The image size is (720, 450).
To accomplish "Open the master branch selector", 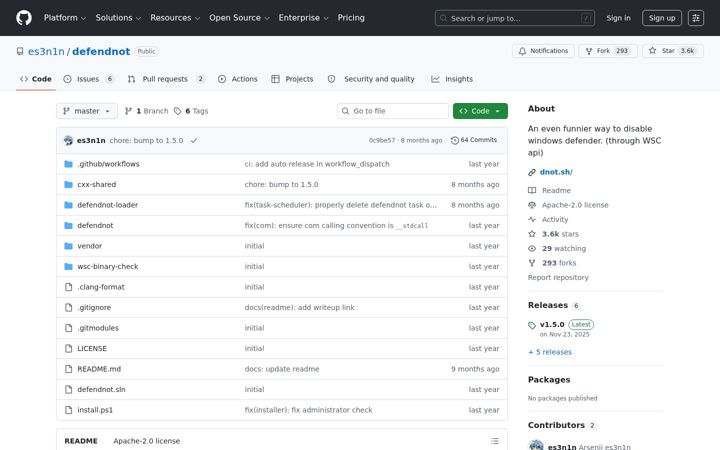I will point(87,111).
